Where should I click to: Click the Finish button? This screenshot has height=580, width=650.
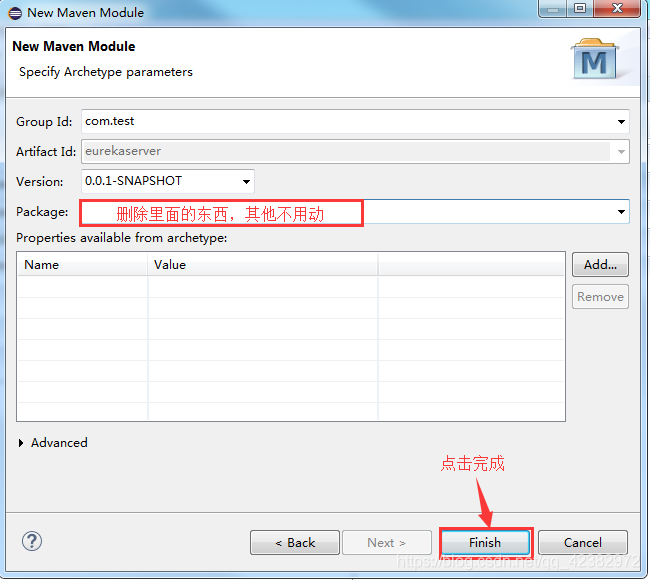tap(485, 543)
